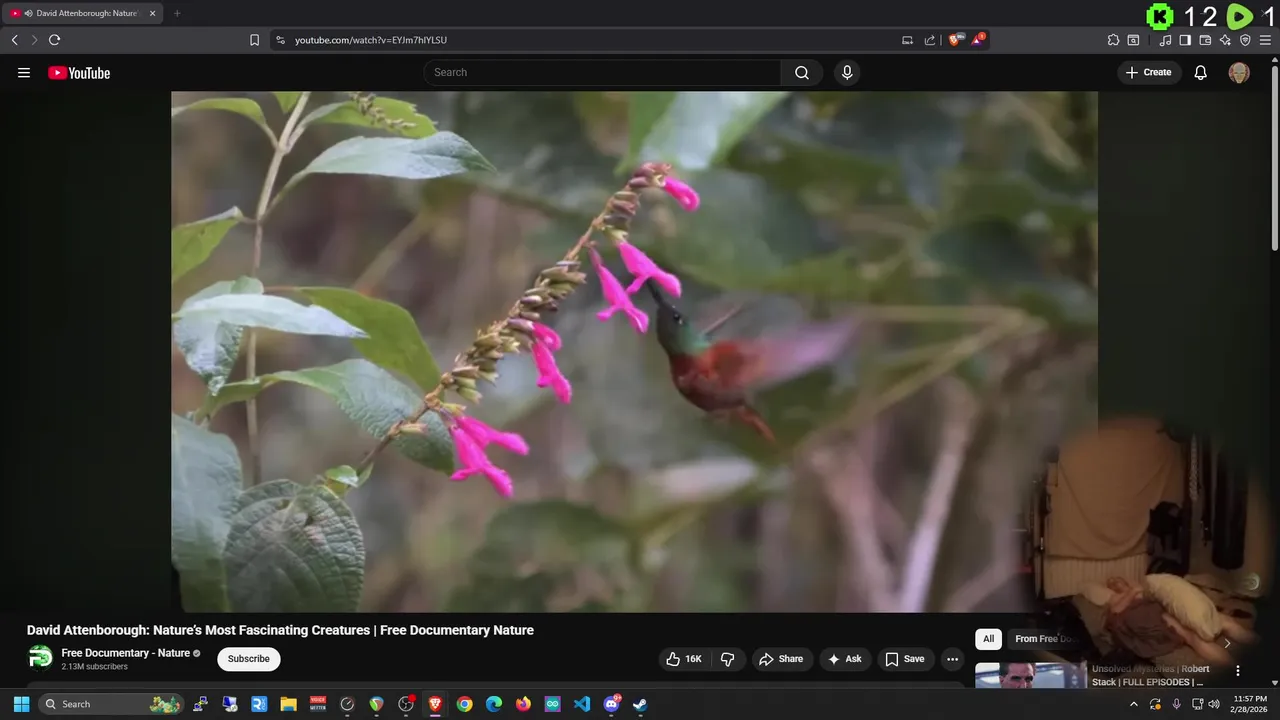1280x720 pixels.
Task: Open the account avatar menu
Action: point(1239,73)
